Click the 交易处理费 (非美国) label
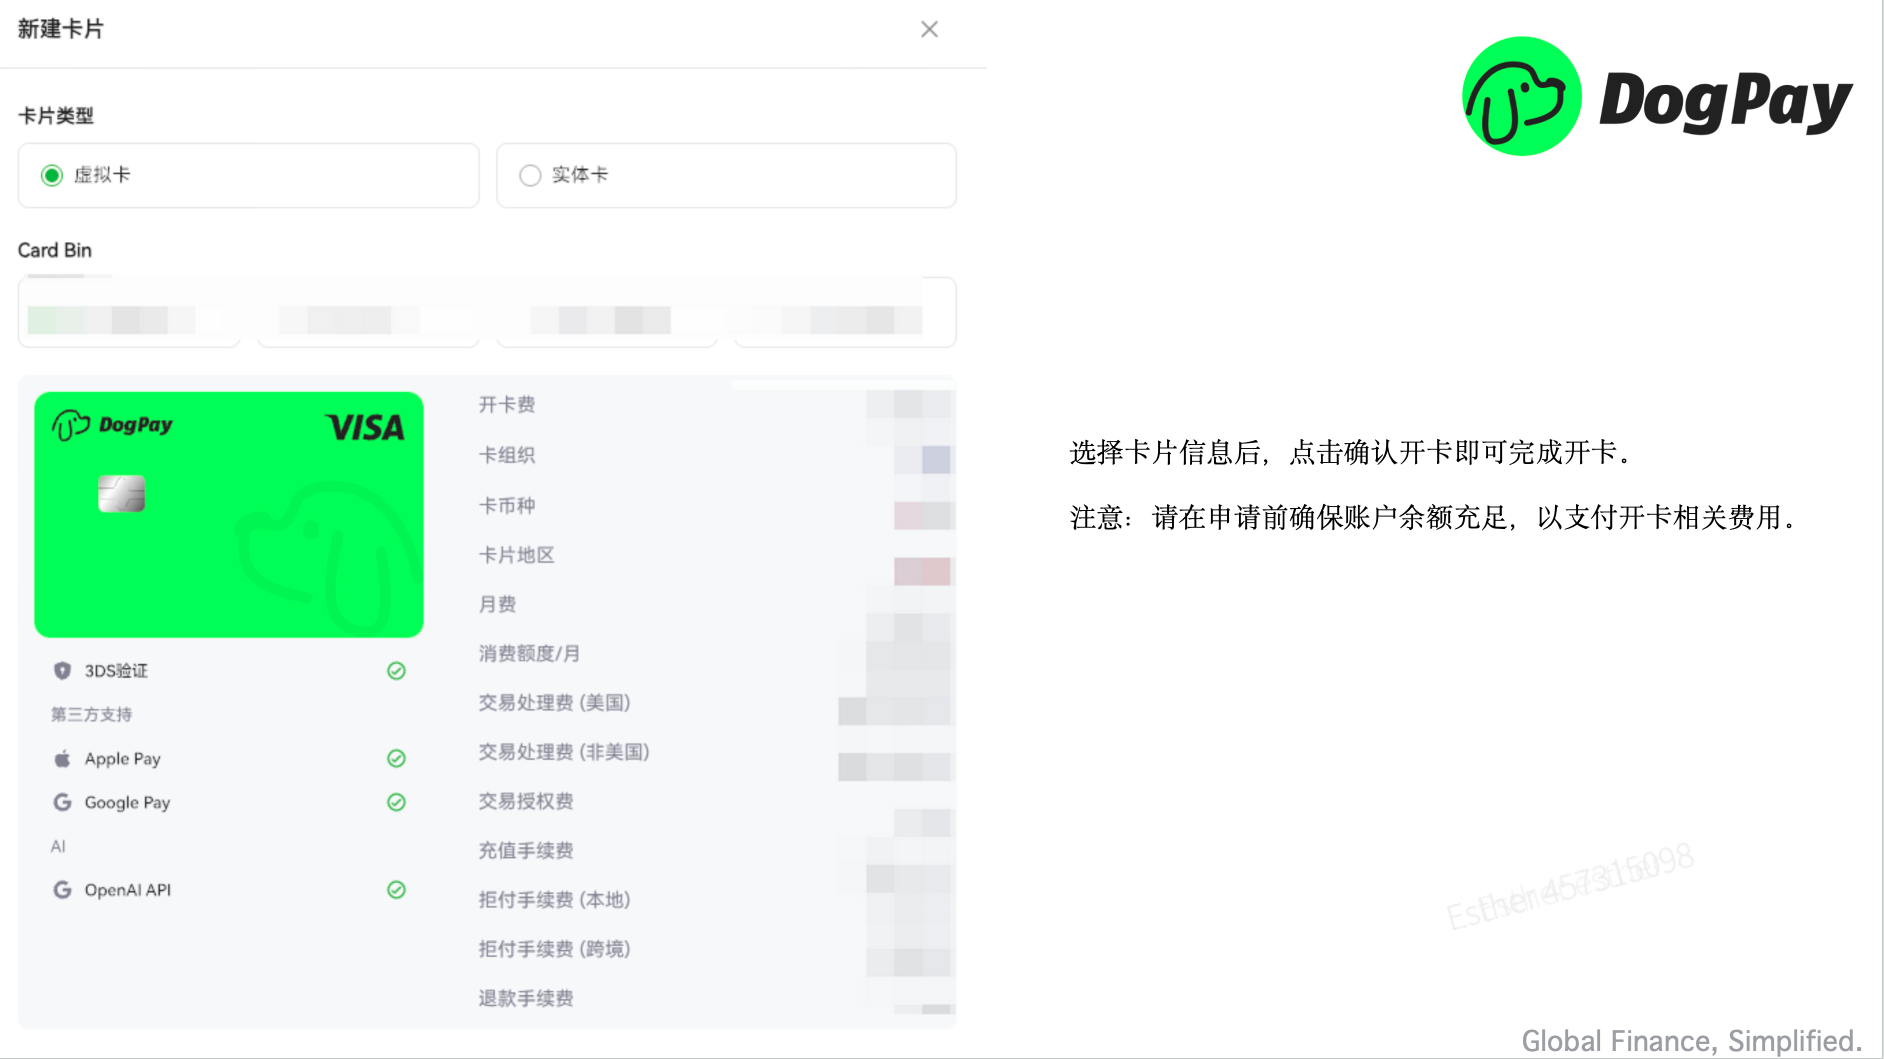 [x=564, y=752]
